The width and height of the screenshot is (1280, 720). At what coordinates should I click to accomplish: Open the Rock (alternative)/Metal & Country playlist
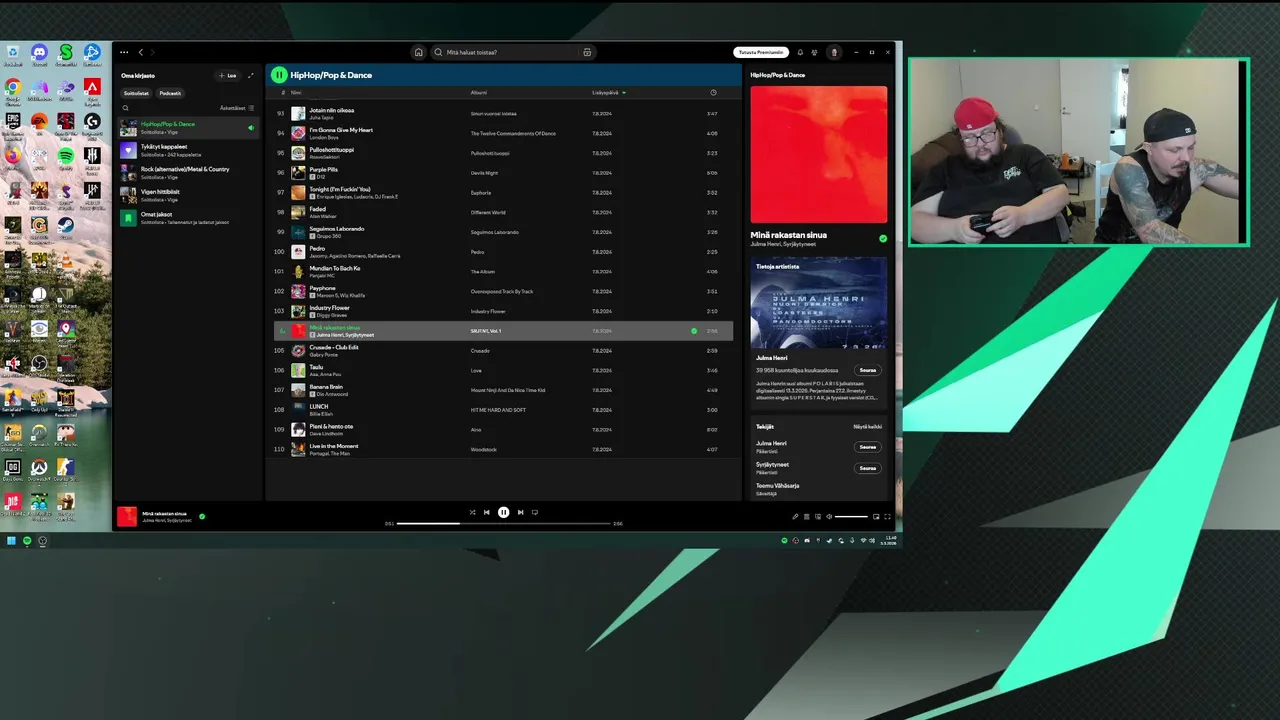188,172
